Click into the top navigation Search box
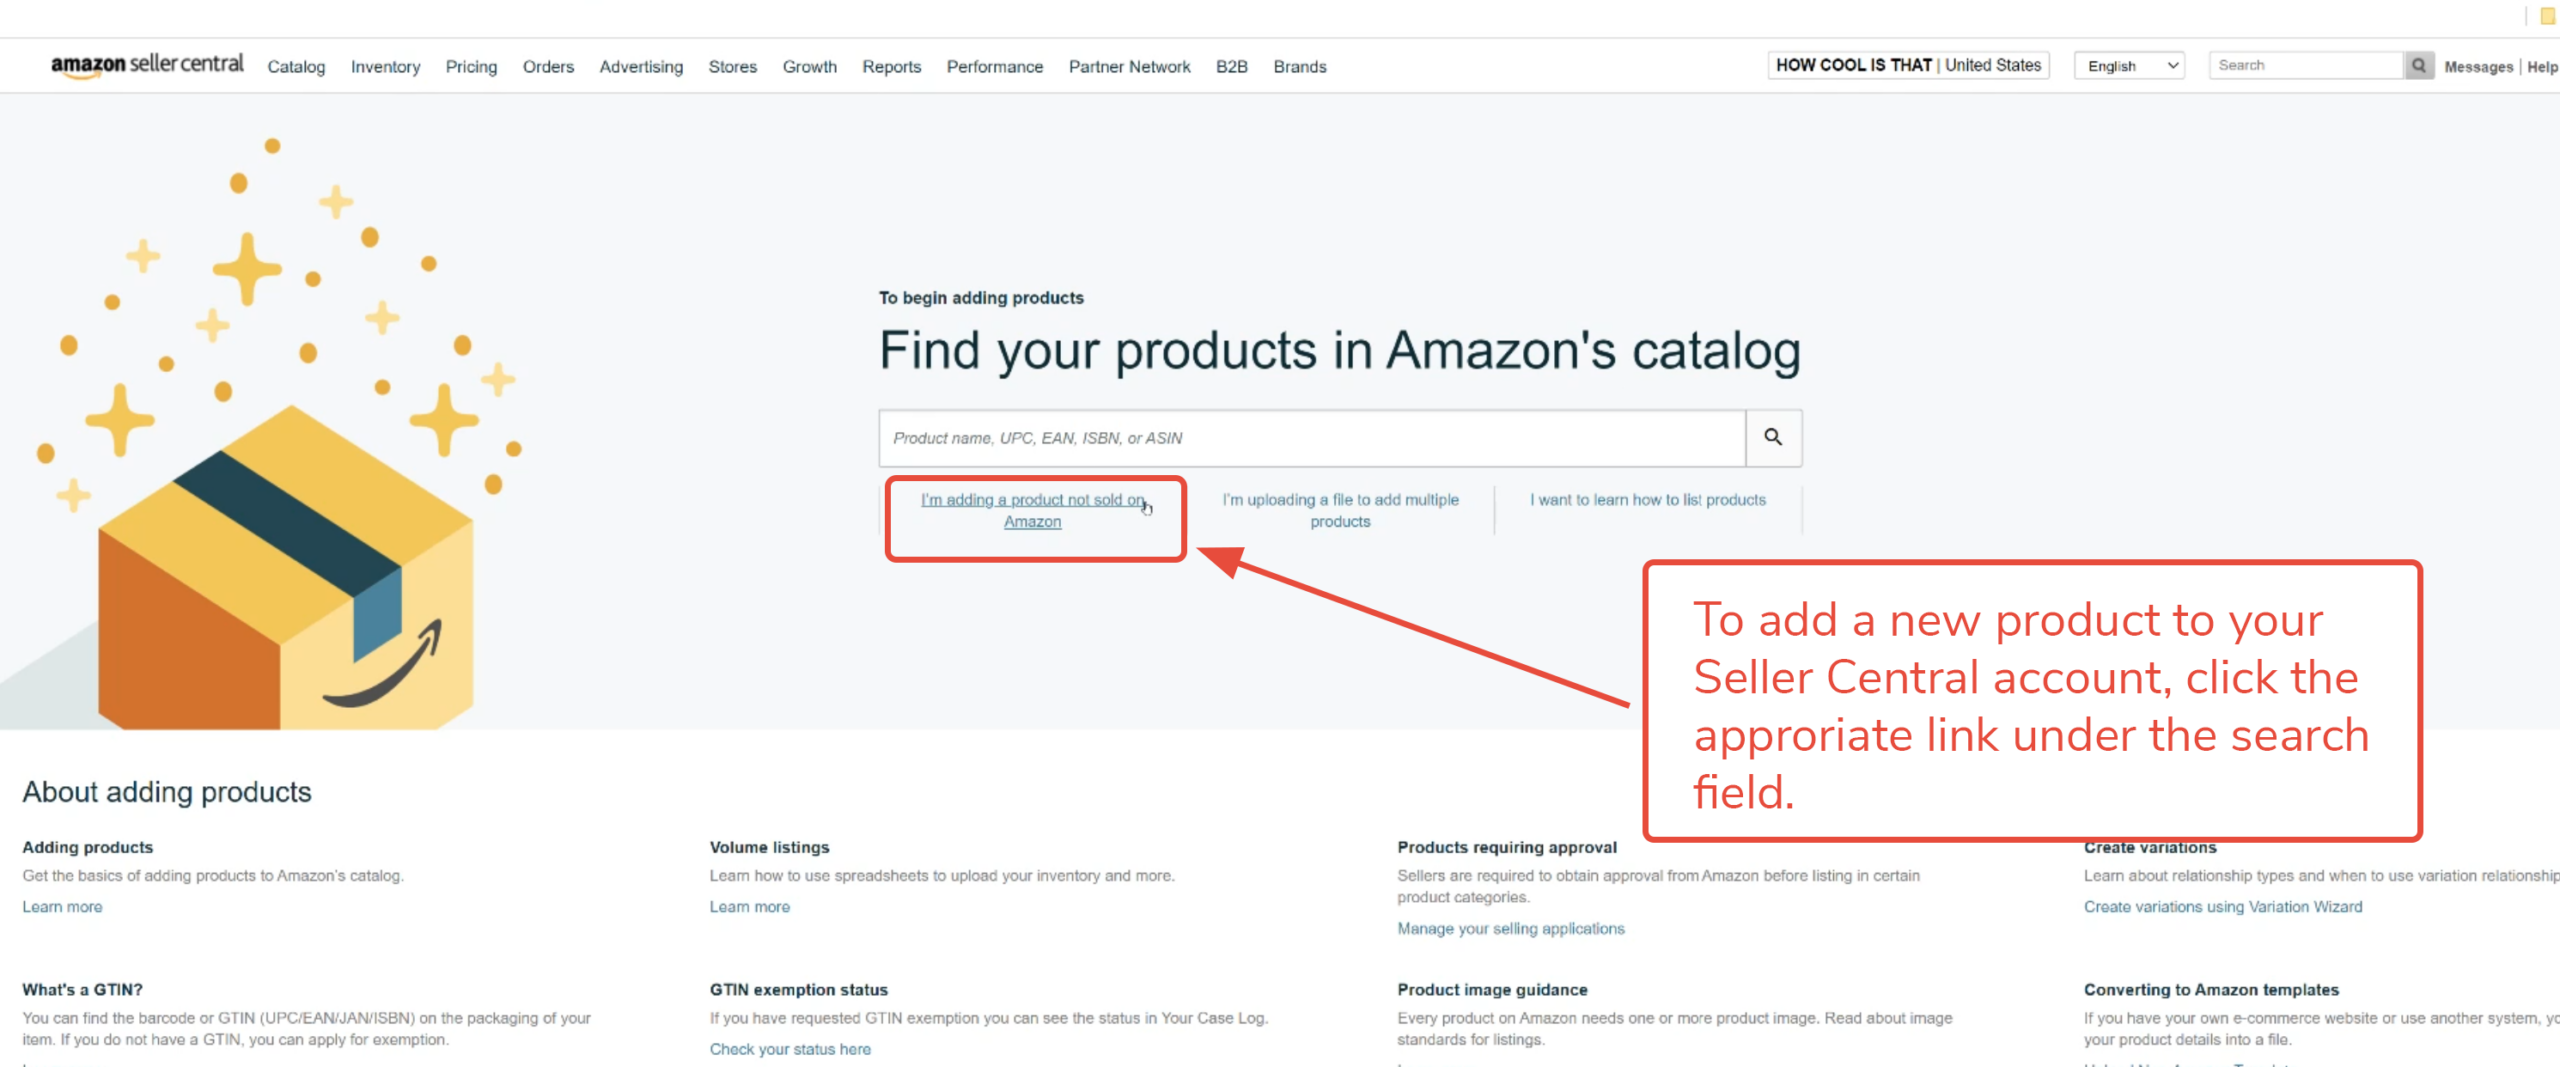Viewport: 2560px width, 1067px height. [2305, 66]
